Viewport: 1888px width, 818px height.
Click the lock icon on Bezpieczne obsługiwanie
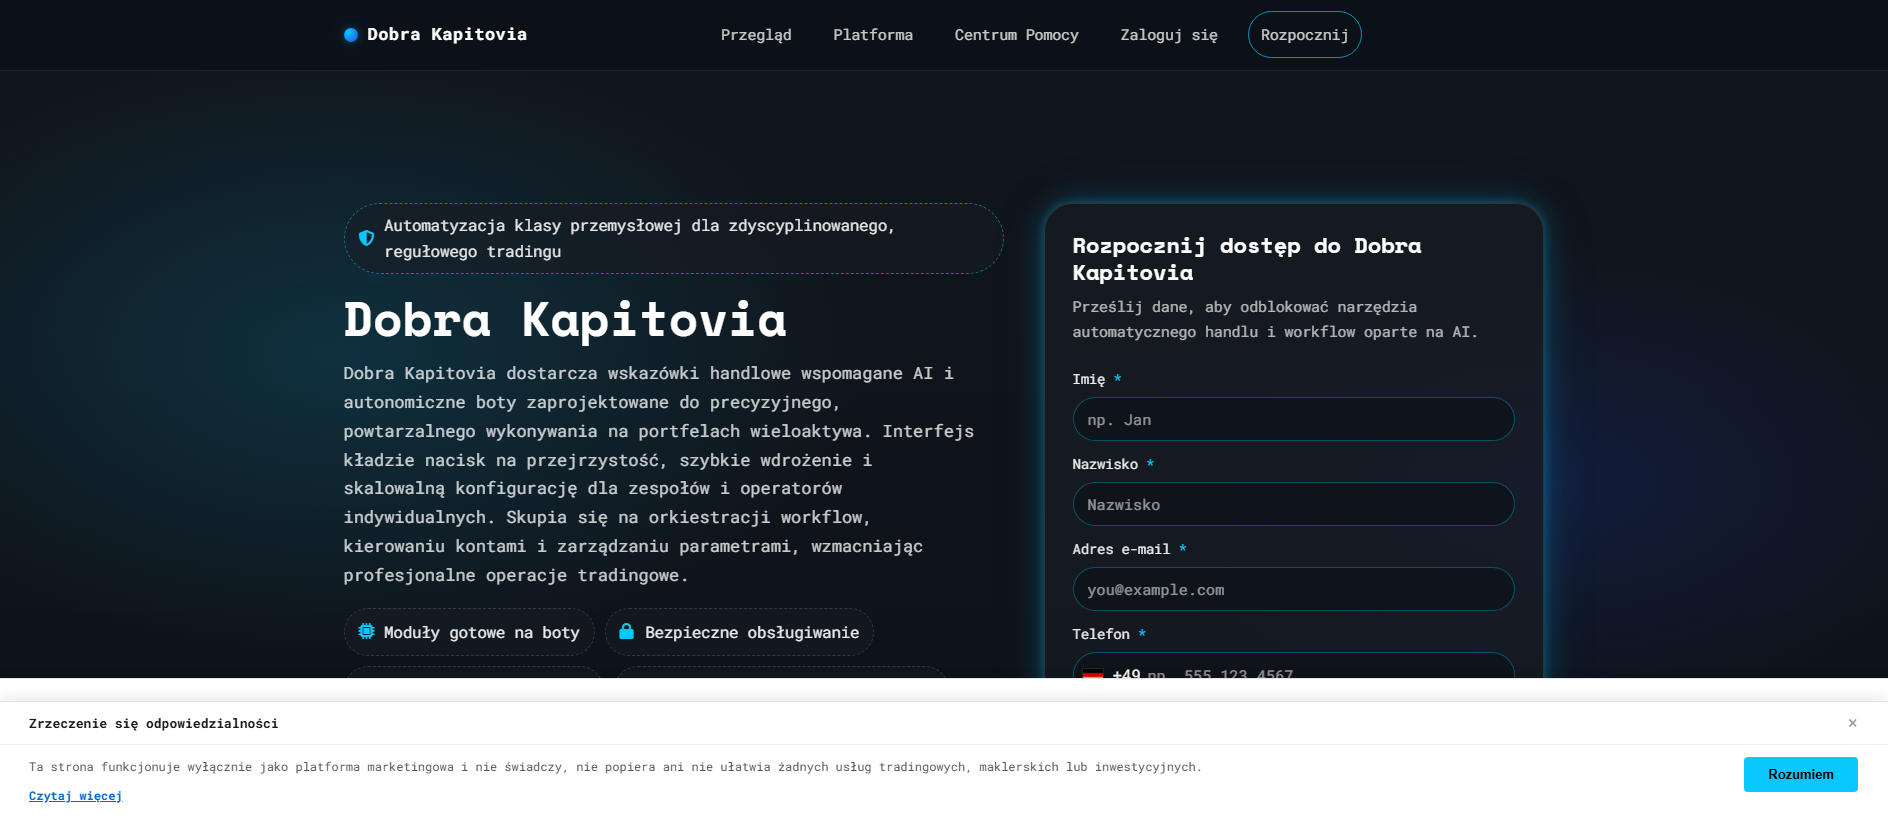[626, 632]
